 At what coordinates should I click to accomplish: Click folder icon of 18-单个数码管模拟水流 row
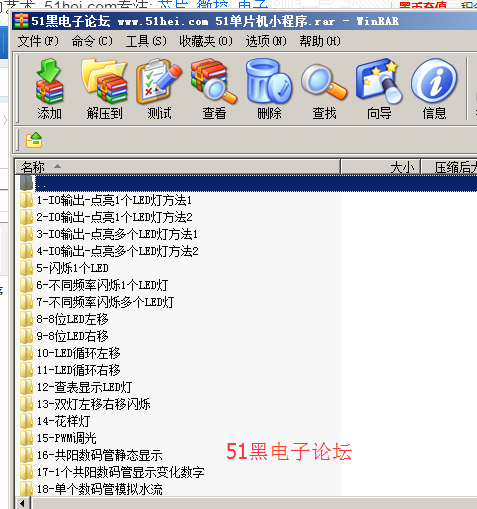26,489
